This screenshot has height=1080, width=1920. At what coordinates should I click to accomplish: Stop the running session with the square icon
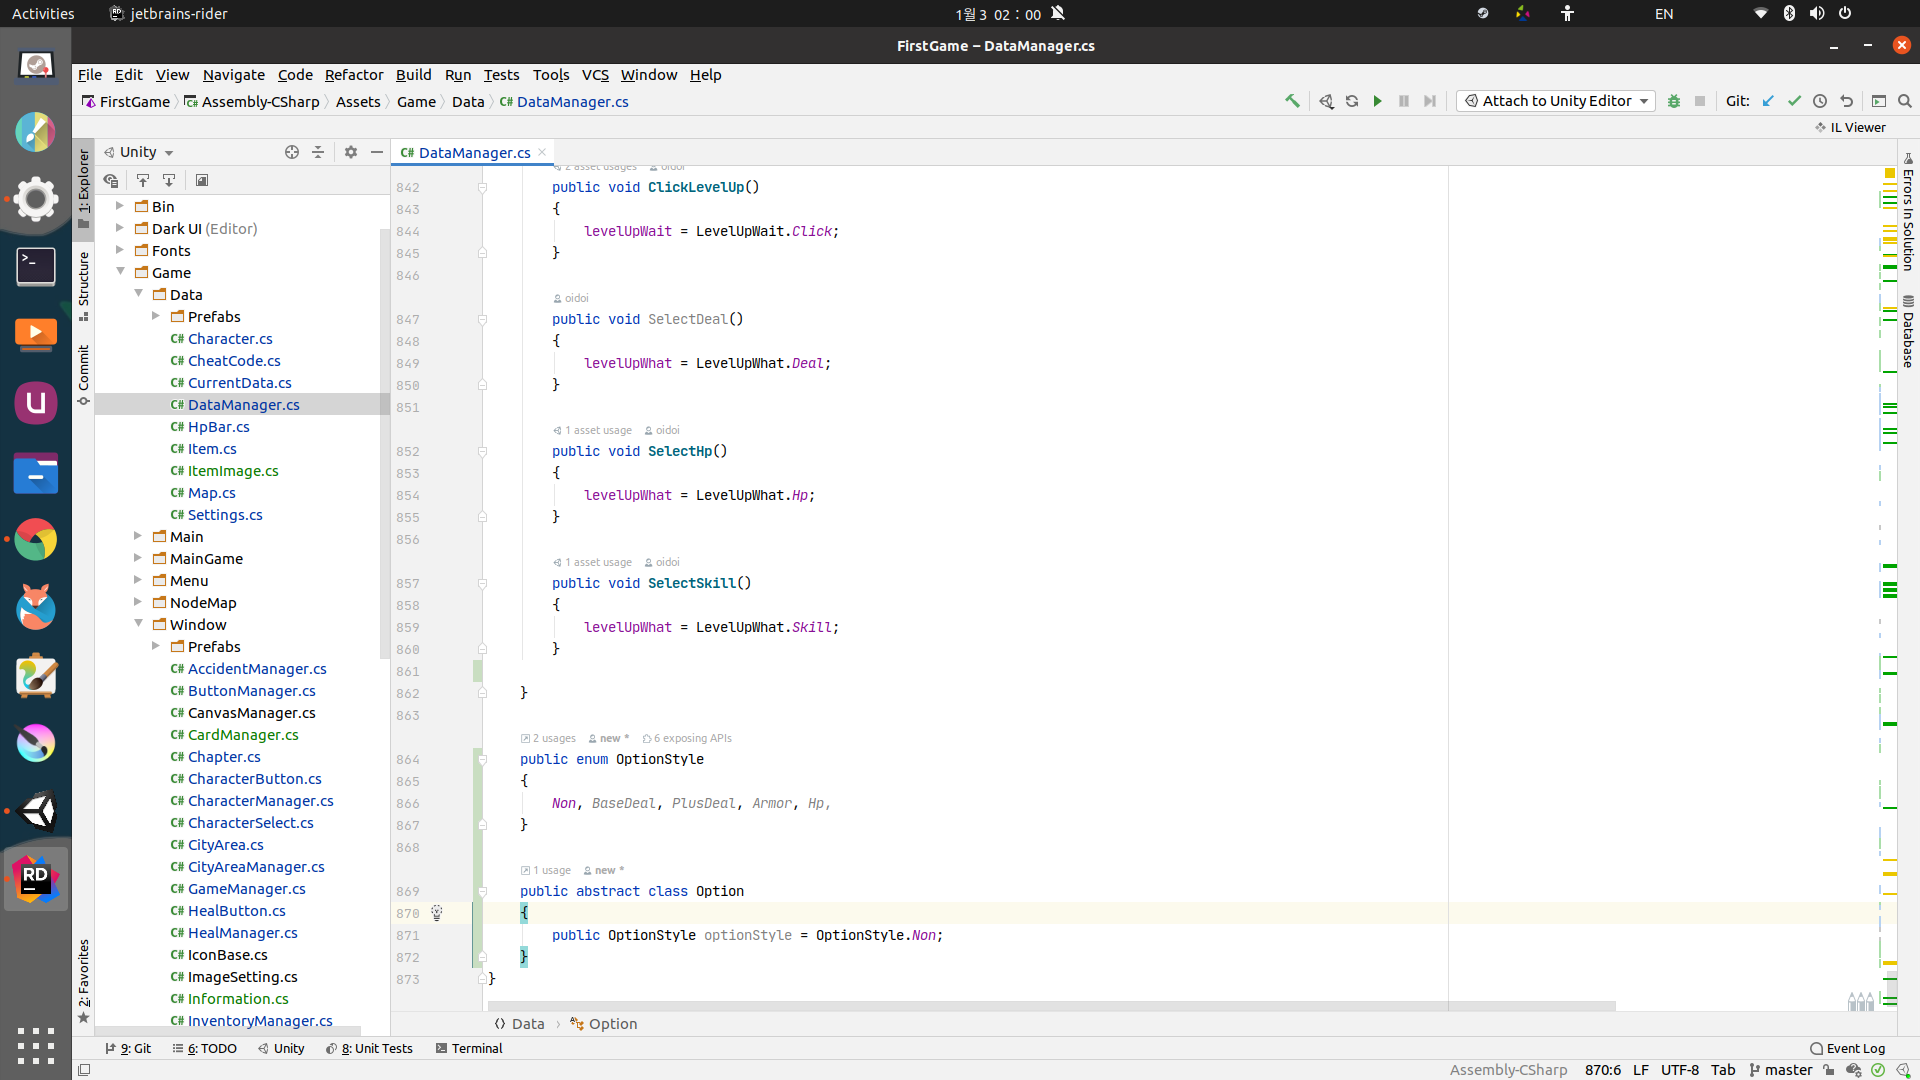(x=1700, y=101)
